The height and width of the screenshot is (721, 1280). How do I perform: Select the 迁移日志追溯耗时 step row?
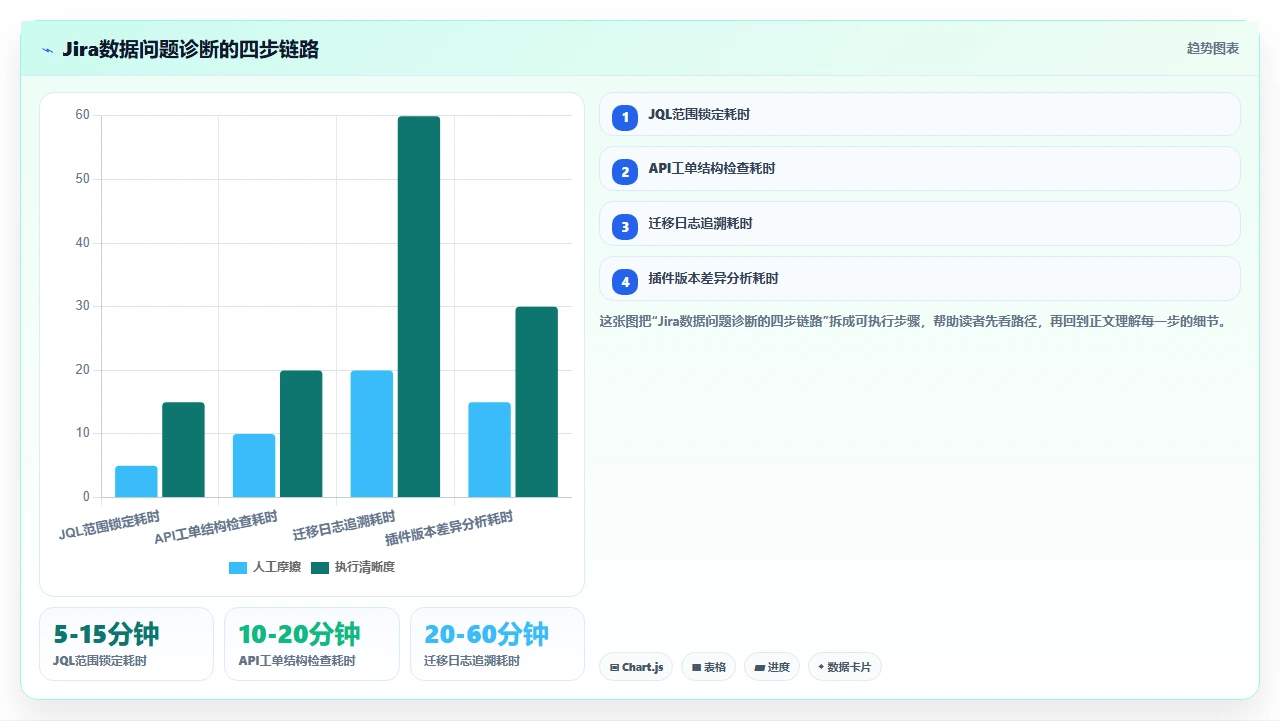coord(919,223)
